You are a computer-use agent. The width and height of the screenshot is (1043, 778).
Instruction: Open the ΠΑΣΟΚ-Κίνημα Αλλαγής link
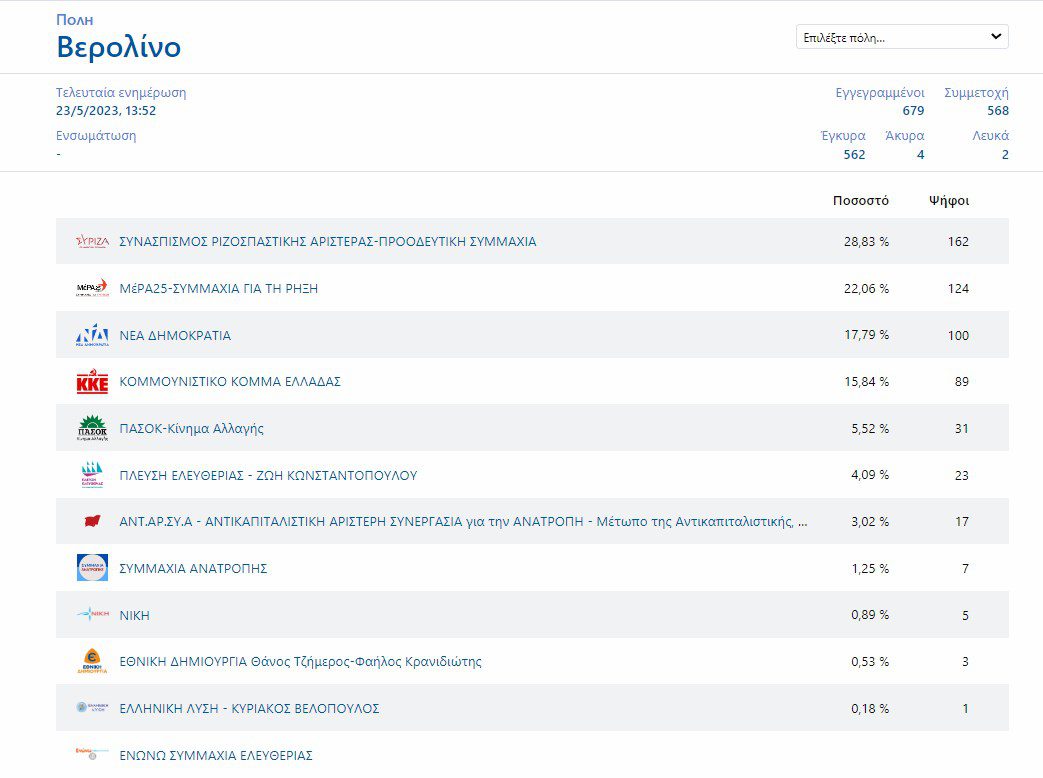click(x=191, y=429)
